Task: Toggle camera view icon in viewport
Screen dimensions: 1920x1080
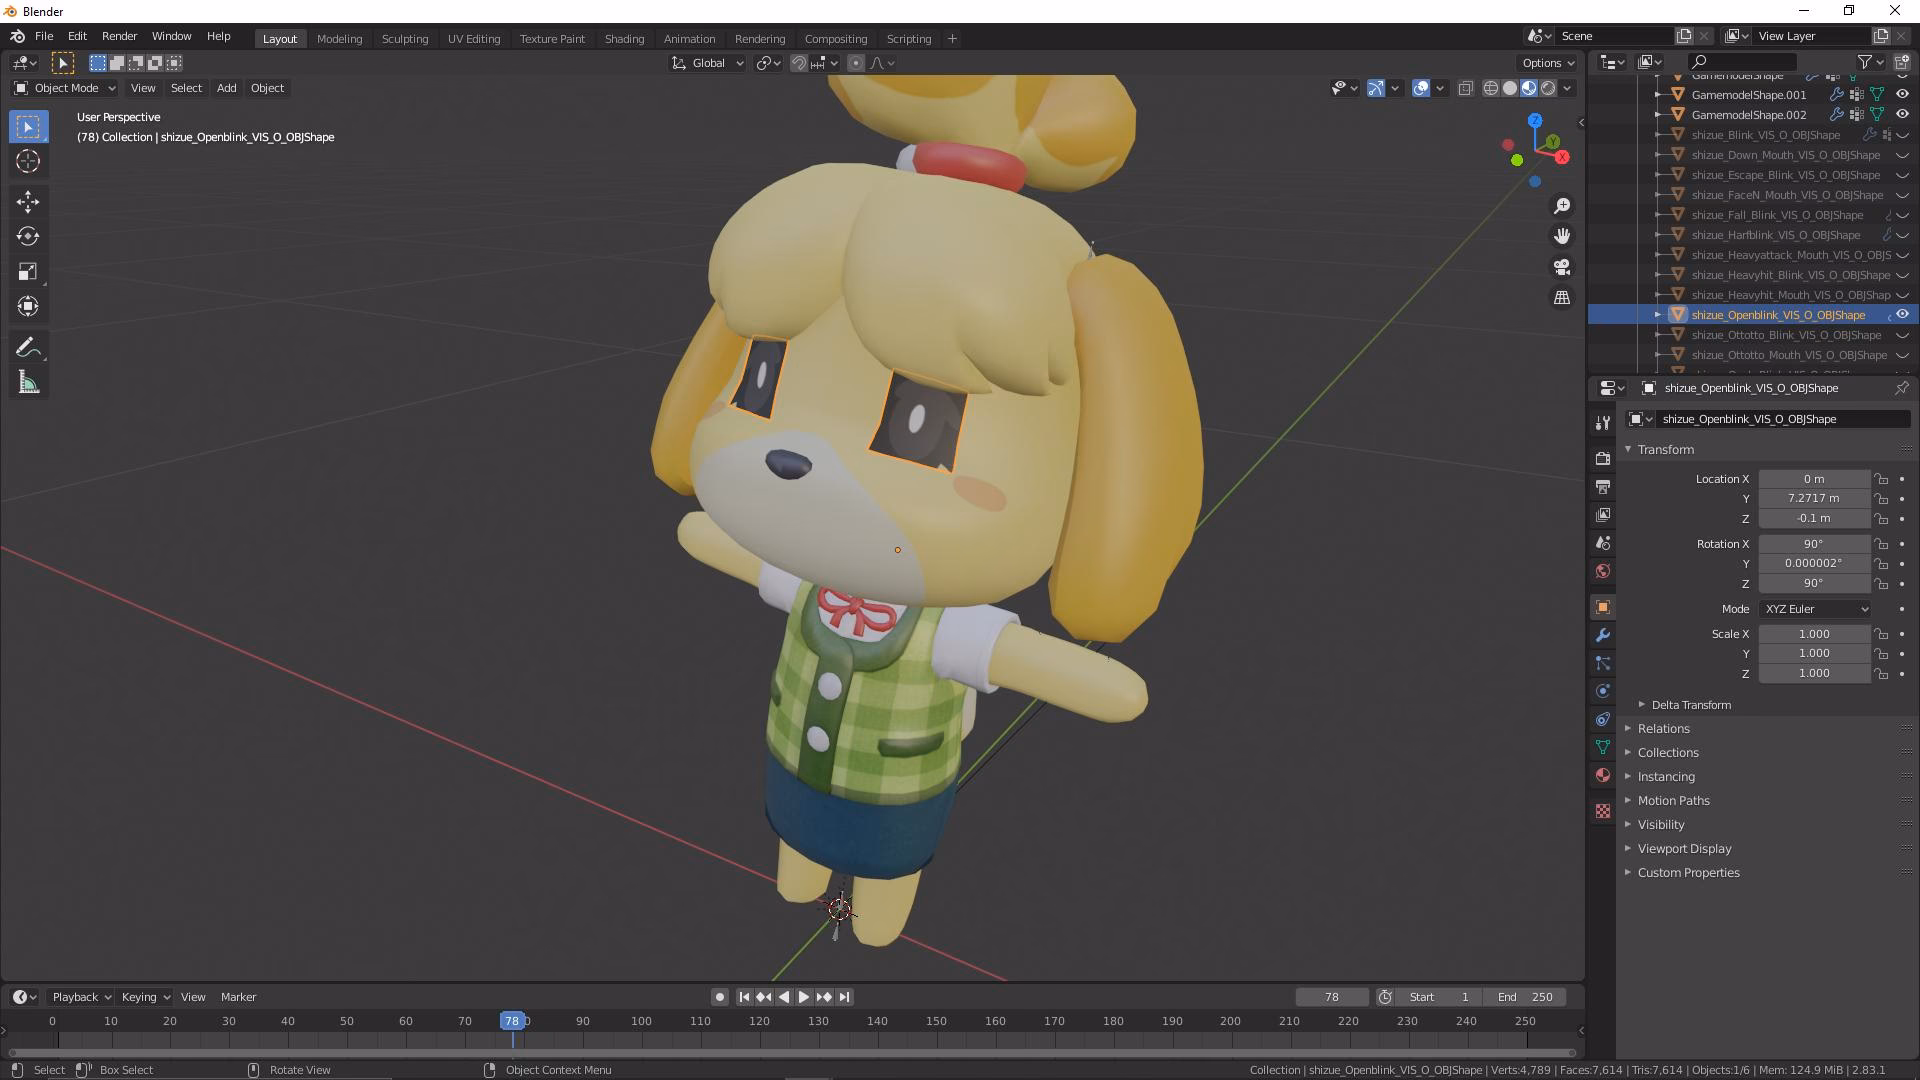Action: 1561,267
